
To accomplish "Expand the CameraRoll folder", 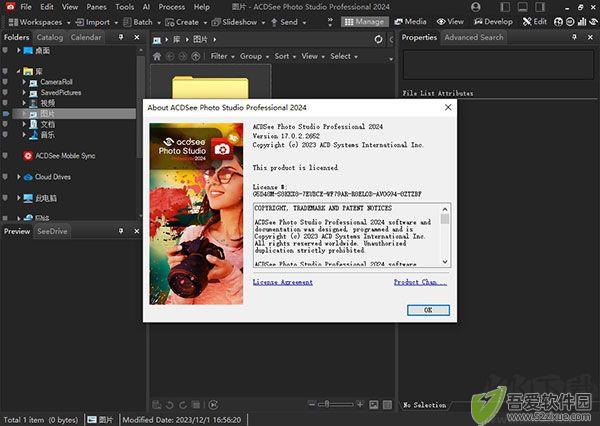I will coord(24,82).
